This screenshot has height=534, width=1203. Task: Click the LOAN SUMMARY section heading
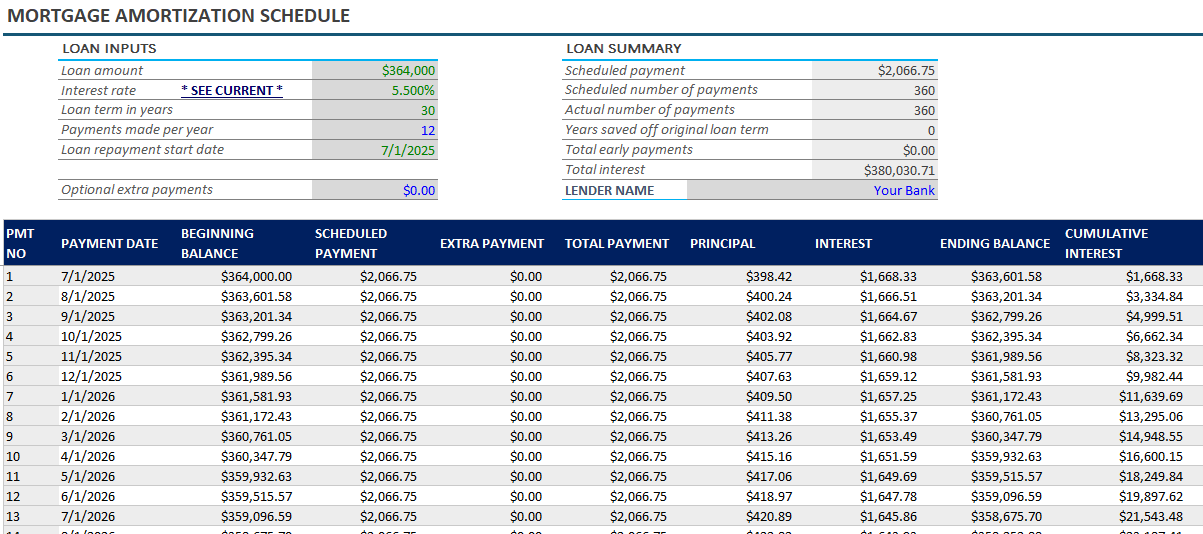623,48
